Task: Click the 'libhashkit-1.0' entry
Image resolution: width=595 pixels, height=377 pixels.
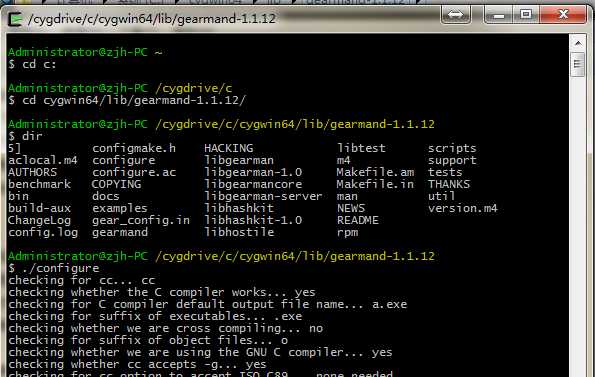Action: (x=253, y=220)
